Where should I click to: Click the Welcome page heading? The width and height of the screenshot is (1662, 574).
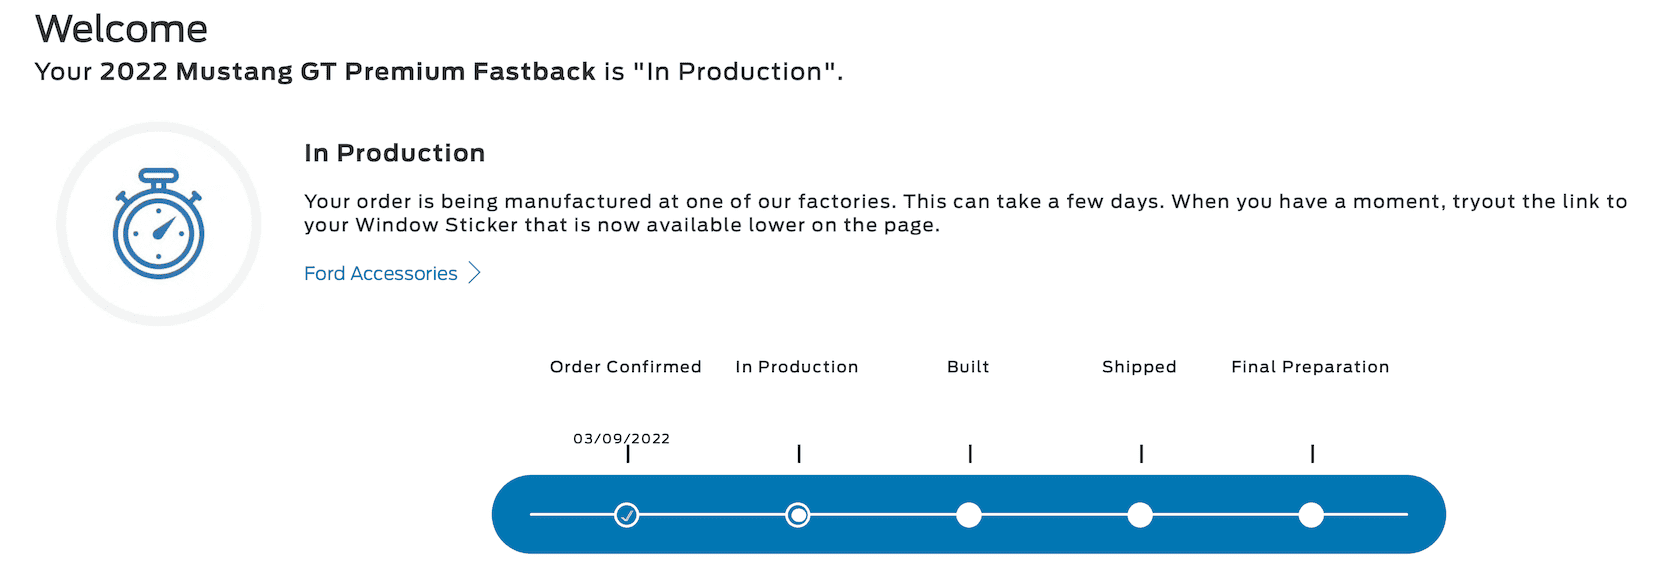click(122, 29)
